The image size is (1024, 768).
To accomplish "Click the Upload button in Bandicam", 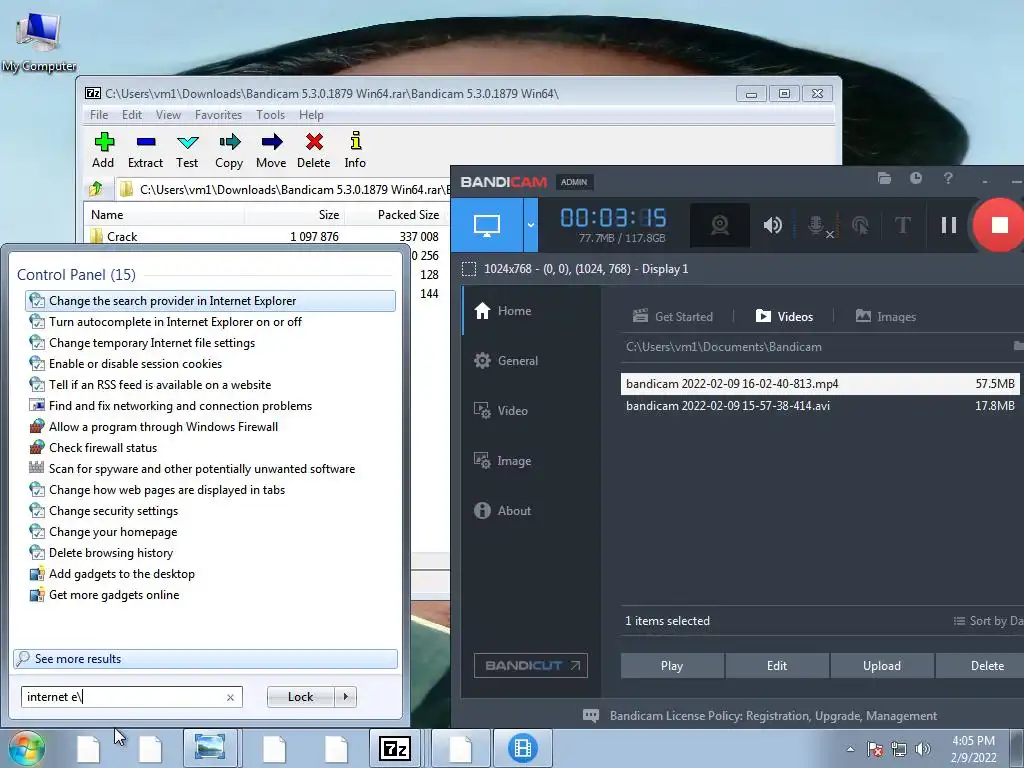I will coord(882,665).
